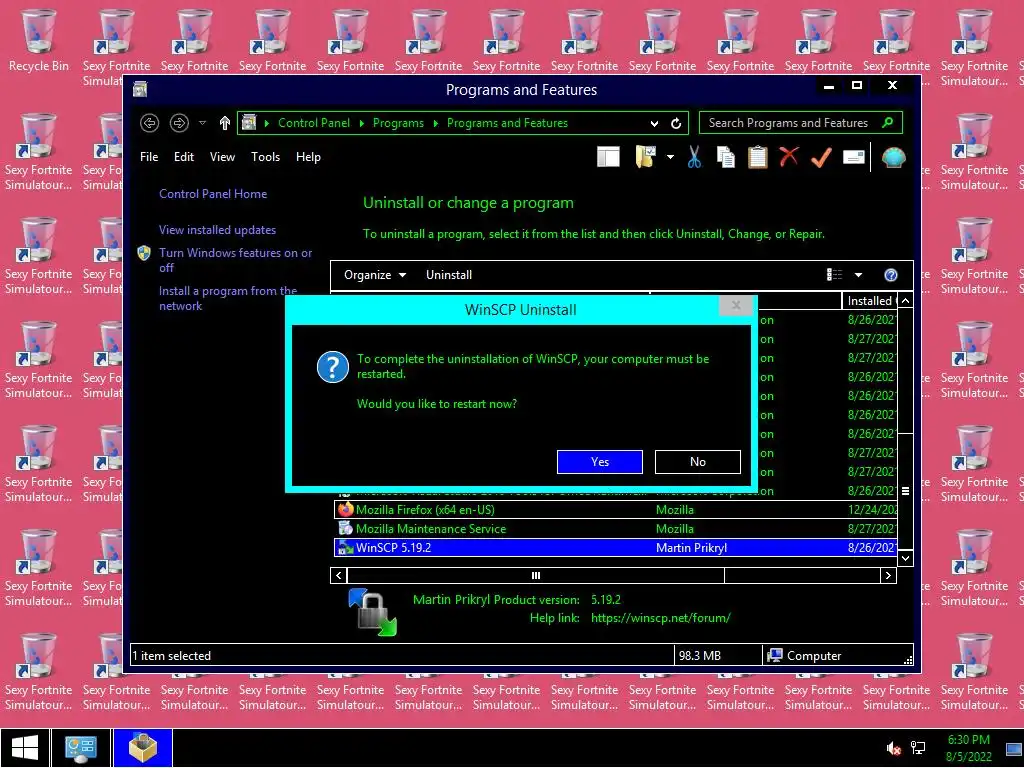Screen dimensions: 1024x768
Task: Click the window icon in title bar
Action: pos(140,89)
